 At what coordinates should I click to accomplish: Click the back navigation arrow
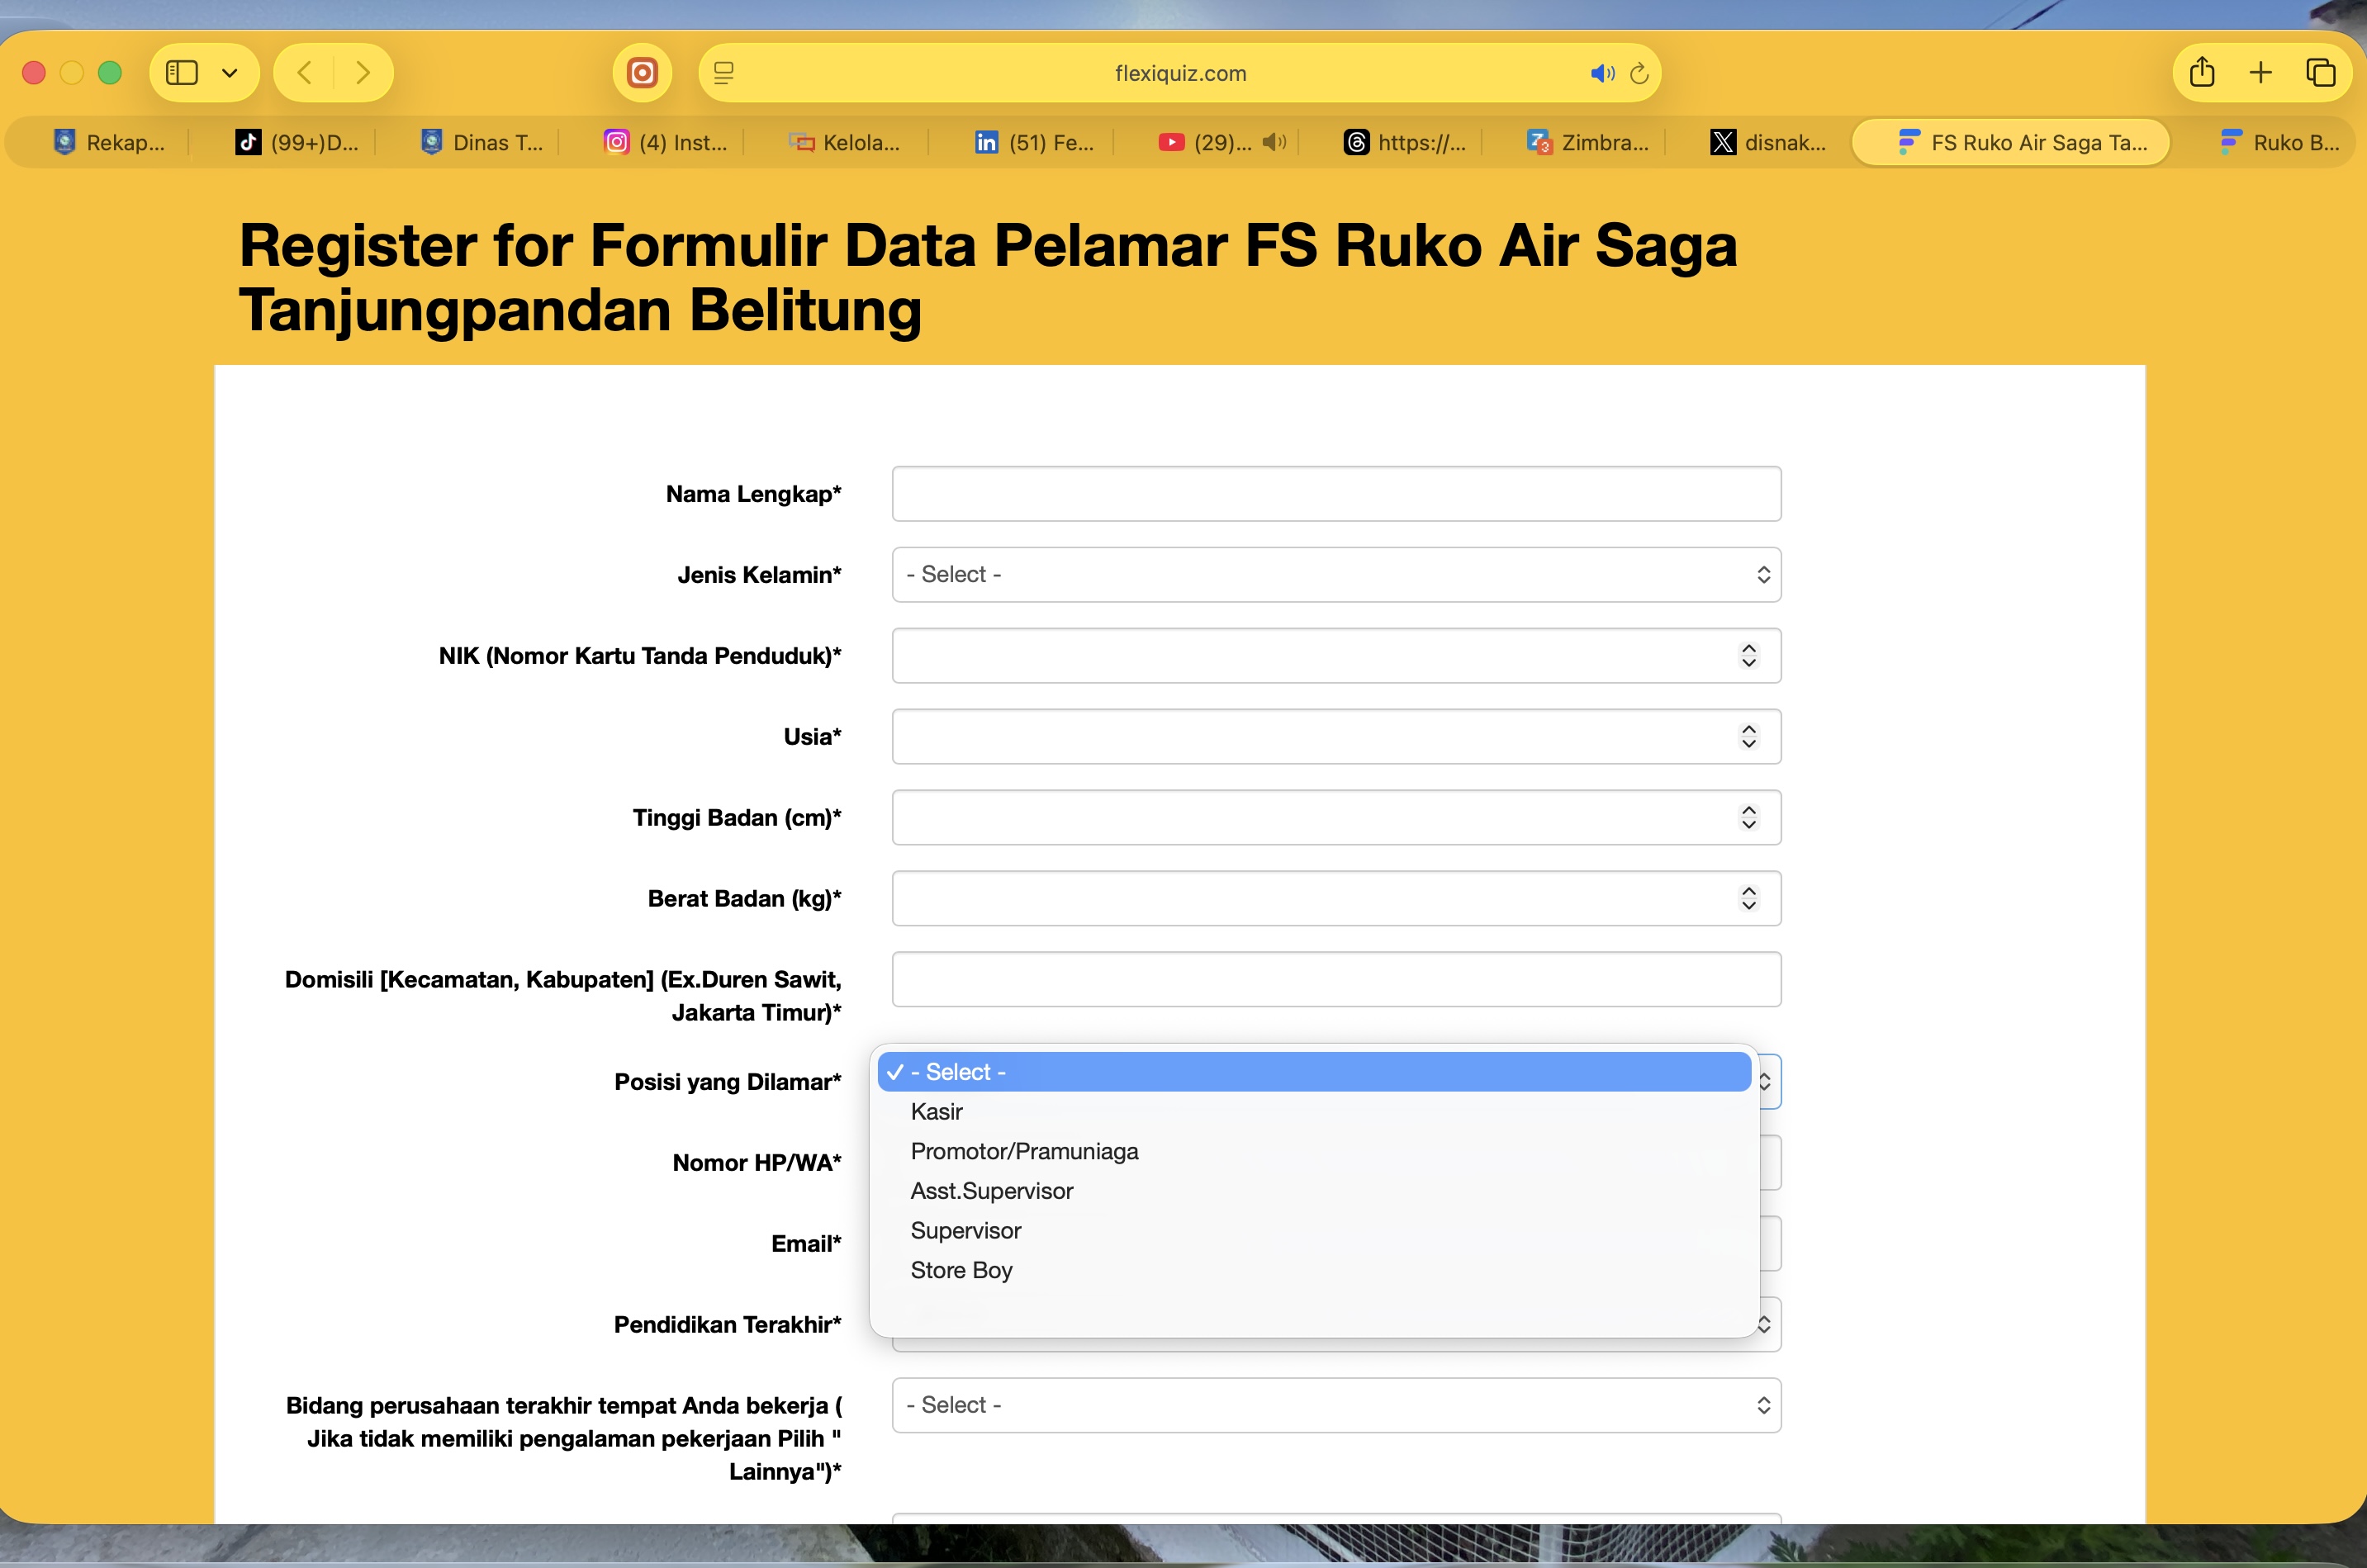coord(305,73)
